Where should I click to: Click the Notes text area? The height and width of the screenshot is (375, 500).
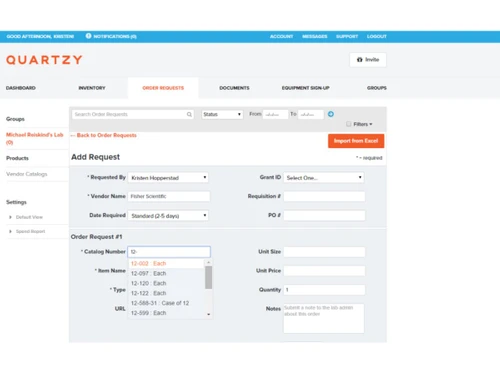tap(324, 318)
